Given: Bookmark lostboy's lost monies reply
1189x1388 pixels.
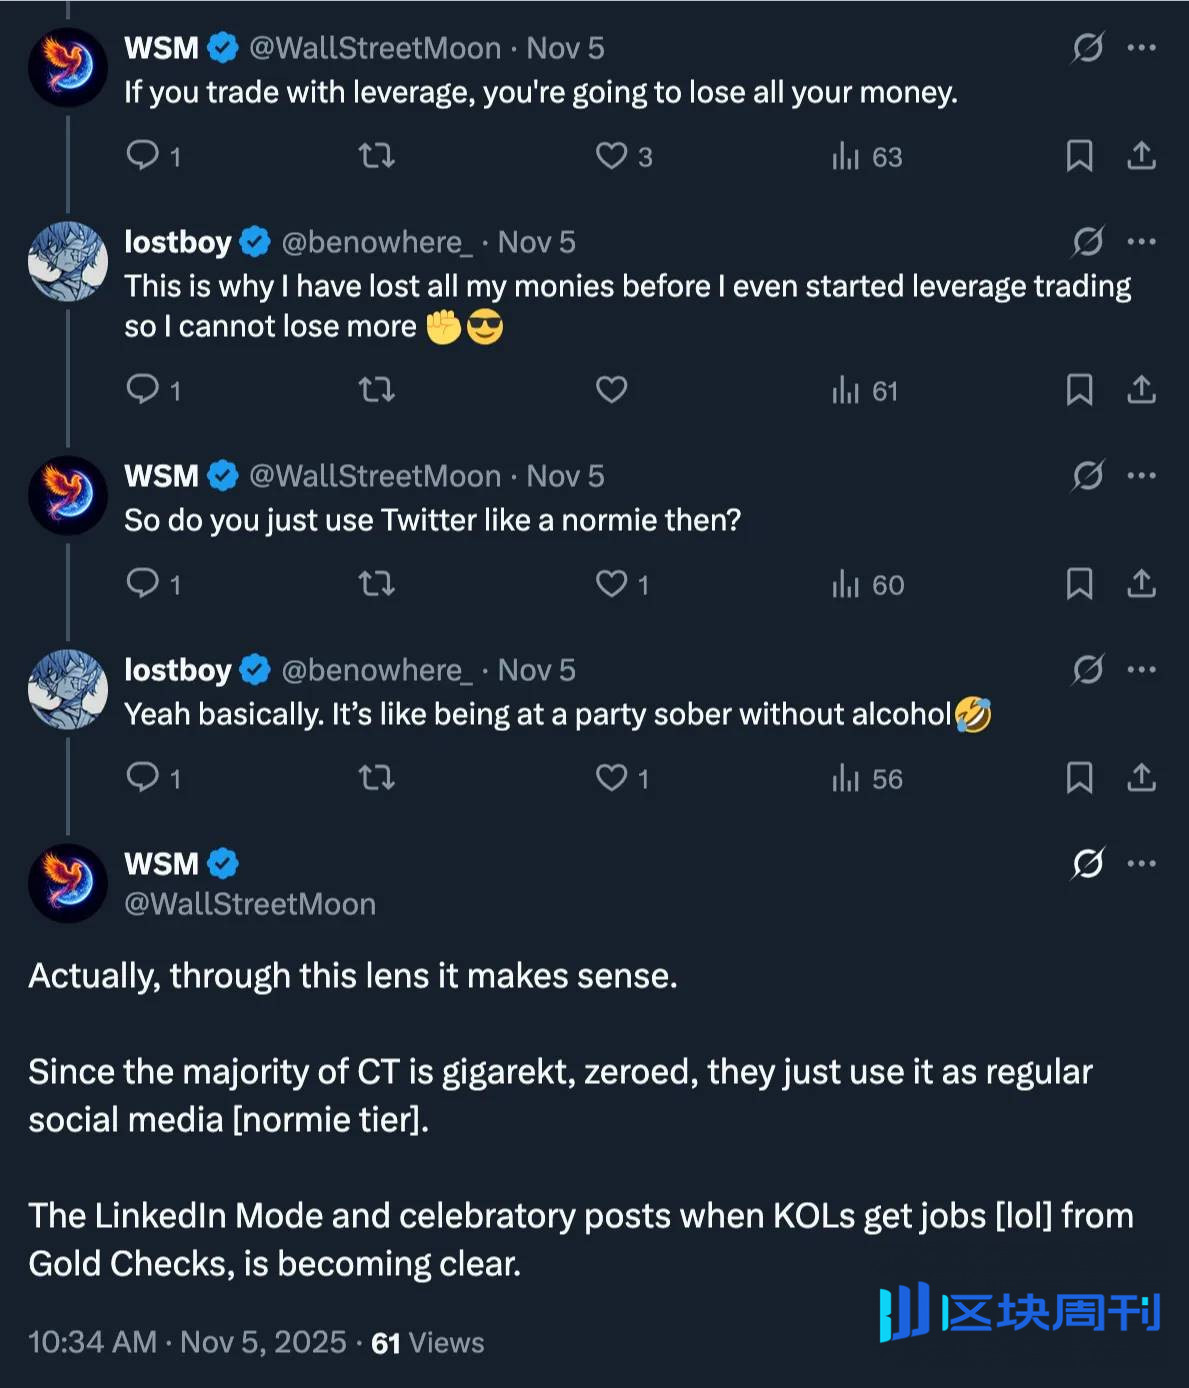Looking at the screenshot, I should click(x=1079, y=389).
